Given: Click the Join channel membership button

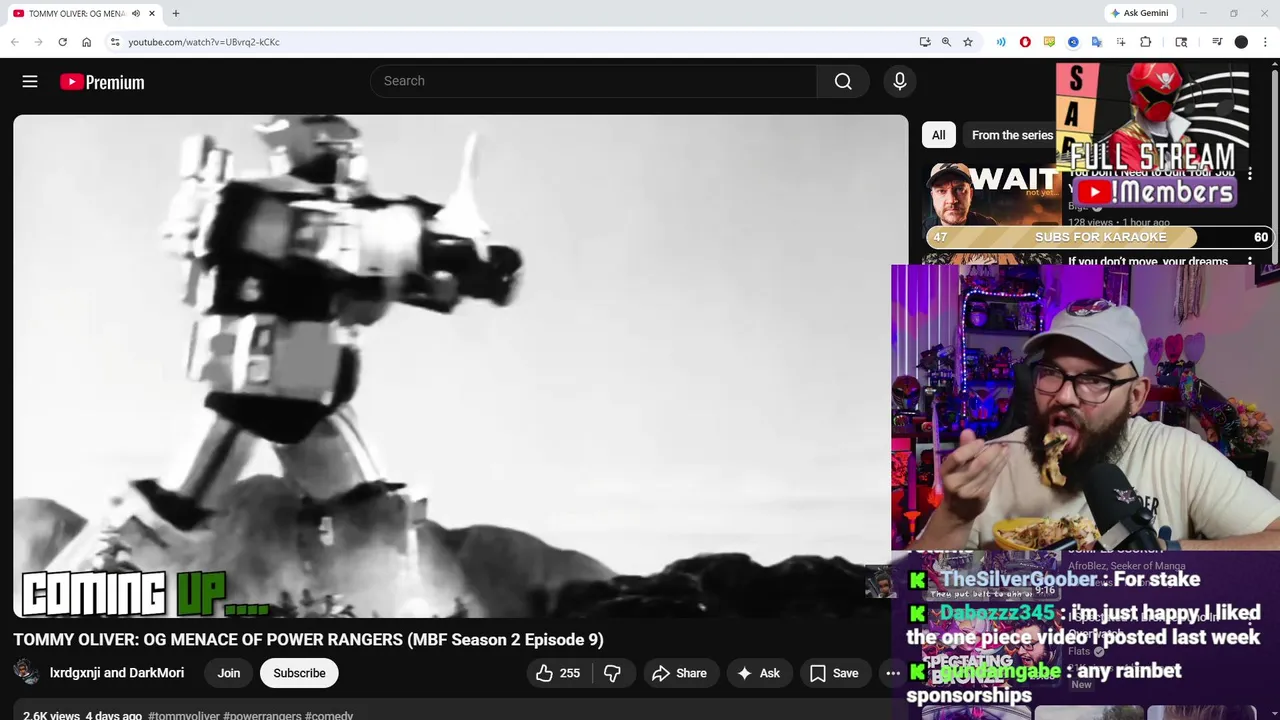Looking at the screenshot, I should click(229, 673).
